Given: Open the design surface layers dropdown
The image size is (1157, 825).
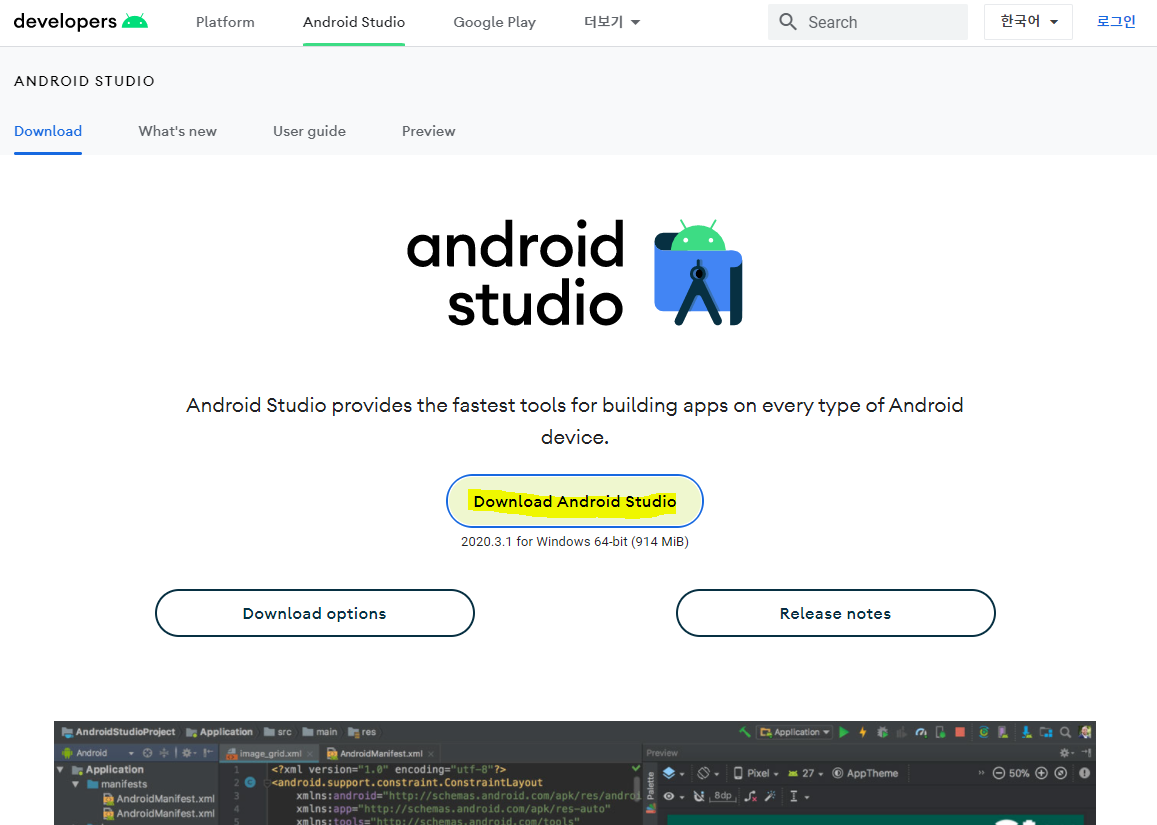Looking at the screenshot, I should point(674,773).
